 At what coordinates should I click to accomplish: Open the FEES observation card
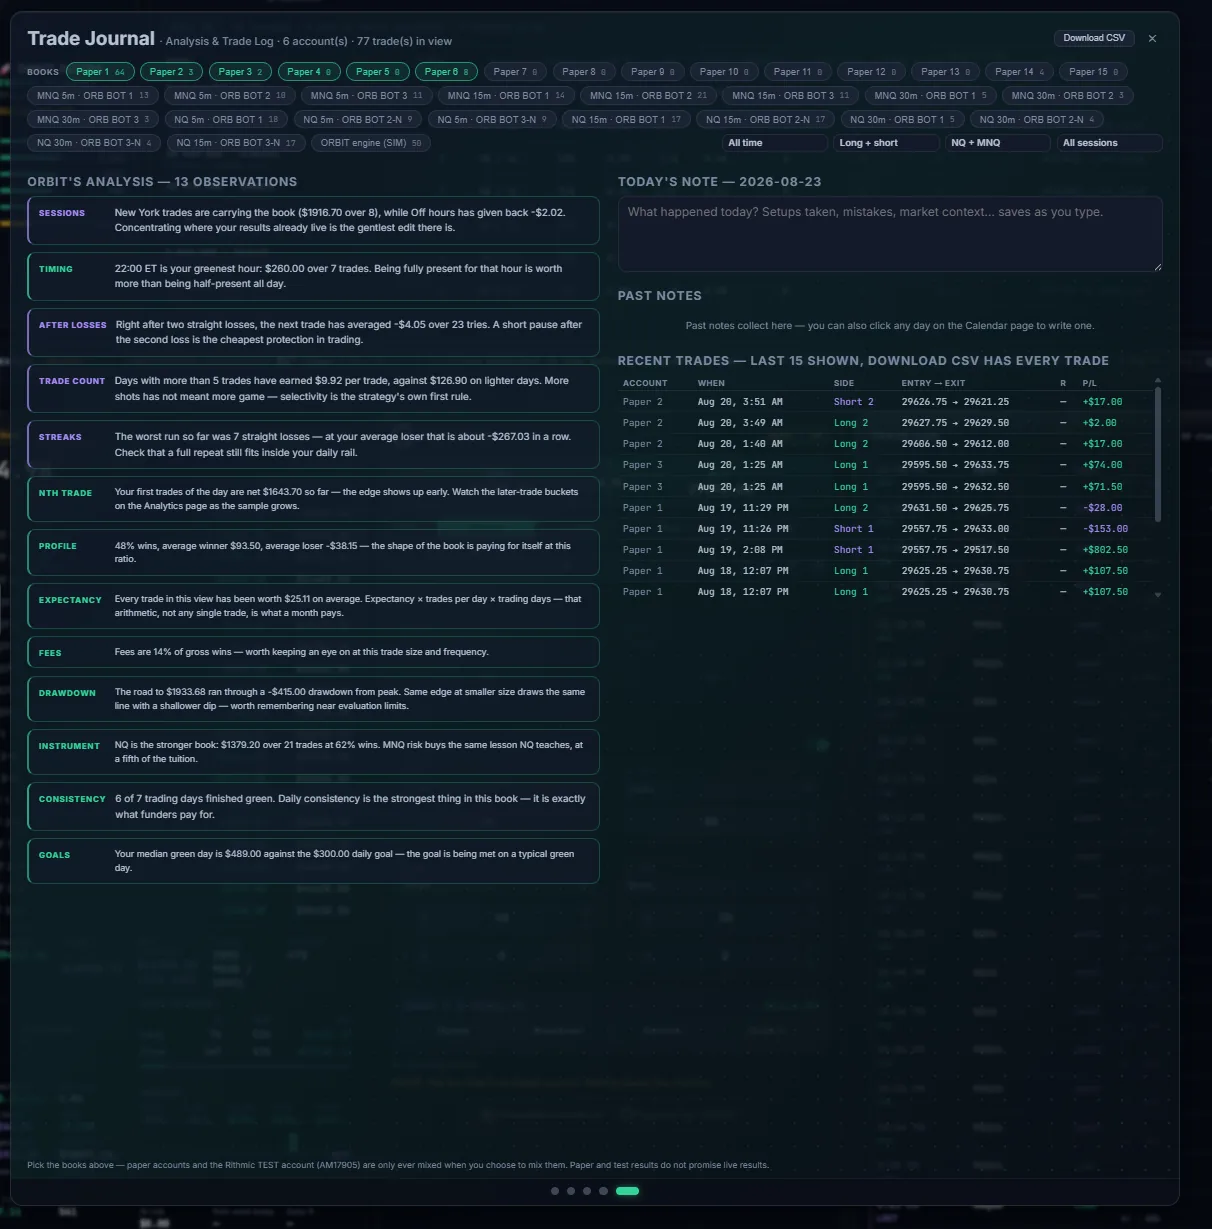(x=313, y=652)
